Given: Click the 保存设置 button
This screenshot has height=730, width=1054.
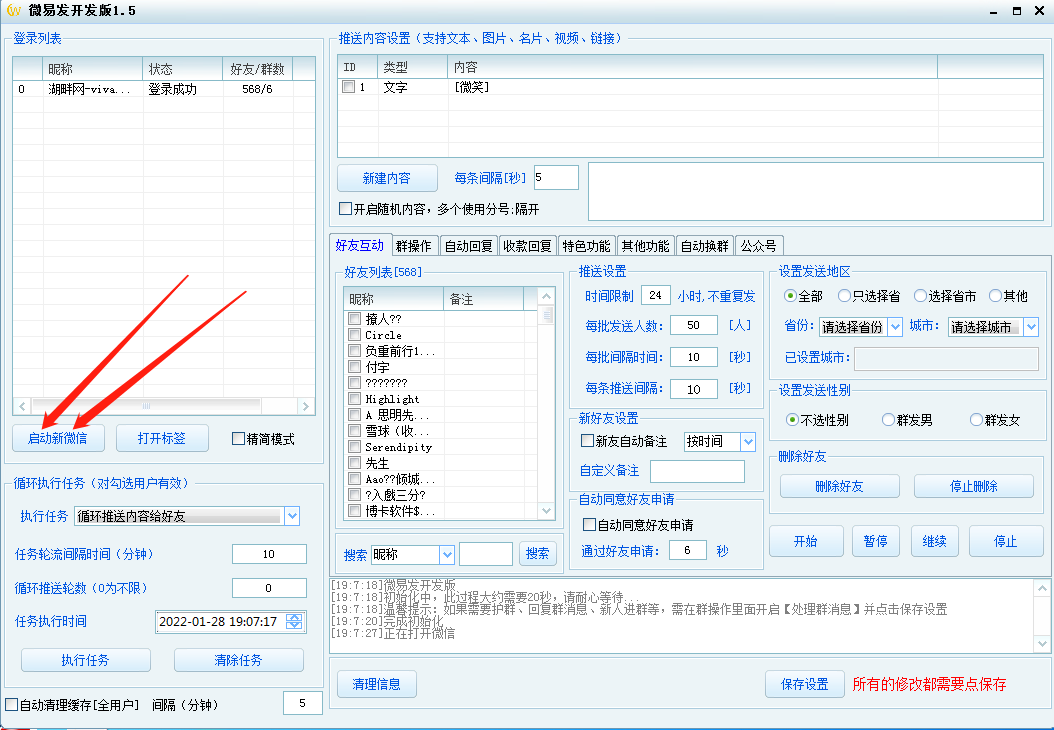Looking at the screenshot, I should pos(805,684).
